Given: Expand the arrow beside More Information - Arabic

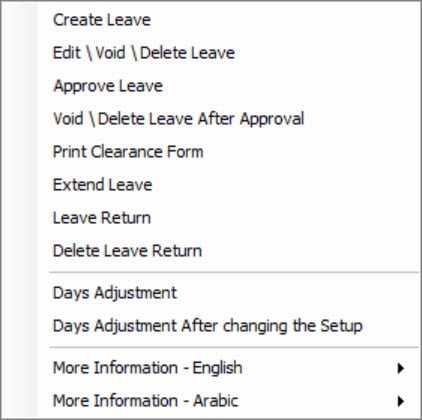Looking at the screenshot, I should pyautogui.click(x=401, y=401).
